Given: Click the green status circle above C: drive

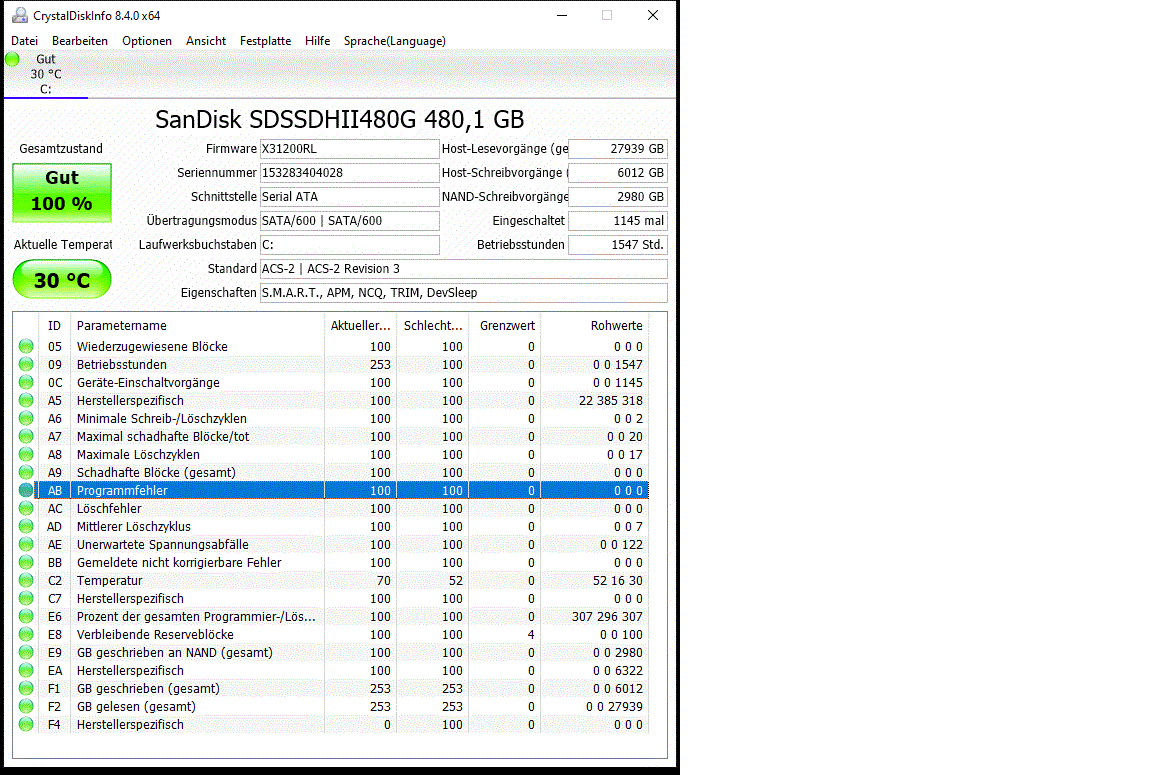Looking at the screenshot, I should pos(12,59).
